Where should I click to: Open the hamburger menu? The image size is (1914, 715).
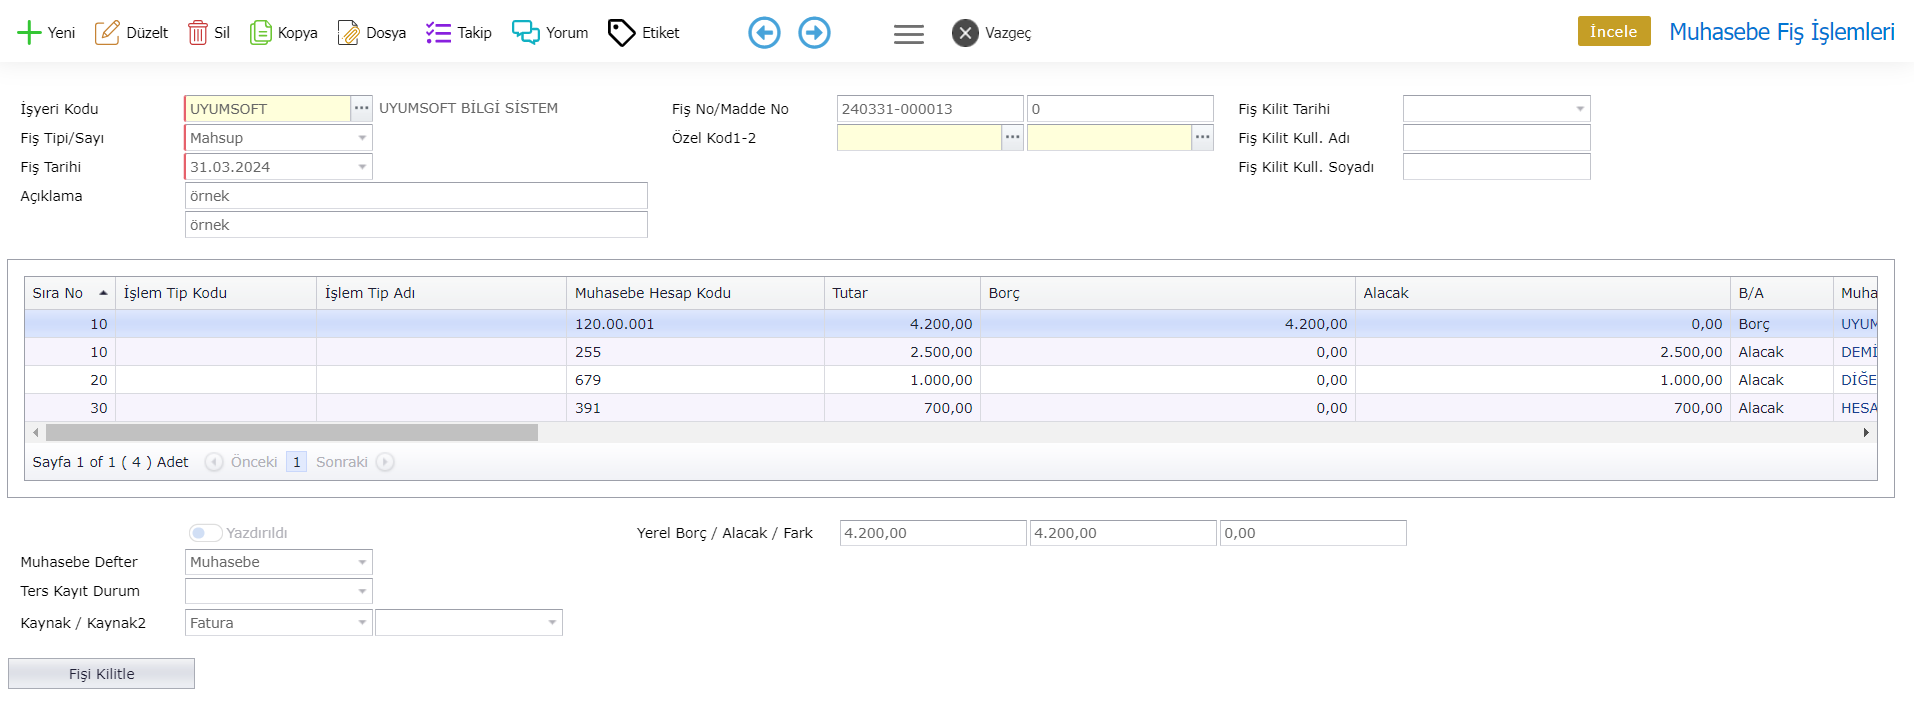coord(908,34)
